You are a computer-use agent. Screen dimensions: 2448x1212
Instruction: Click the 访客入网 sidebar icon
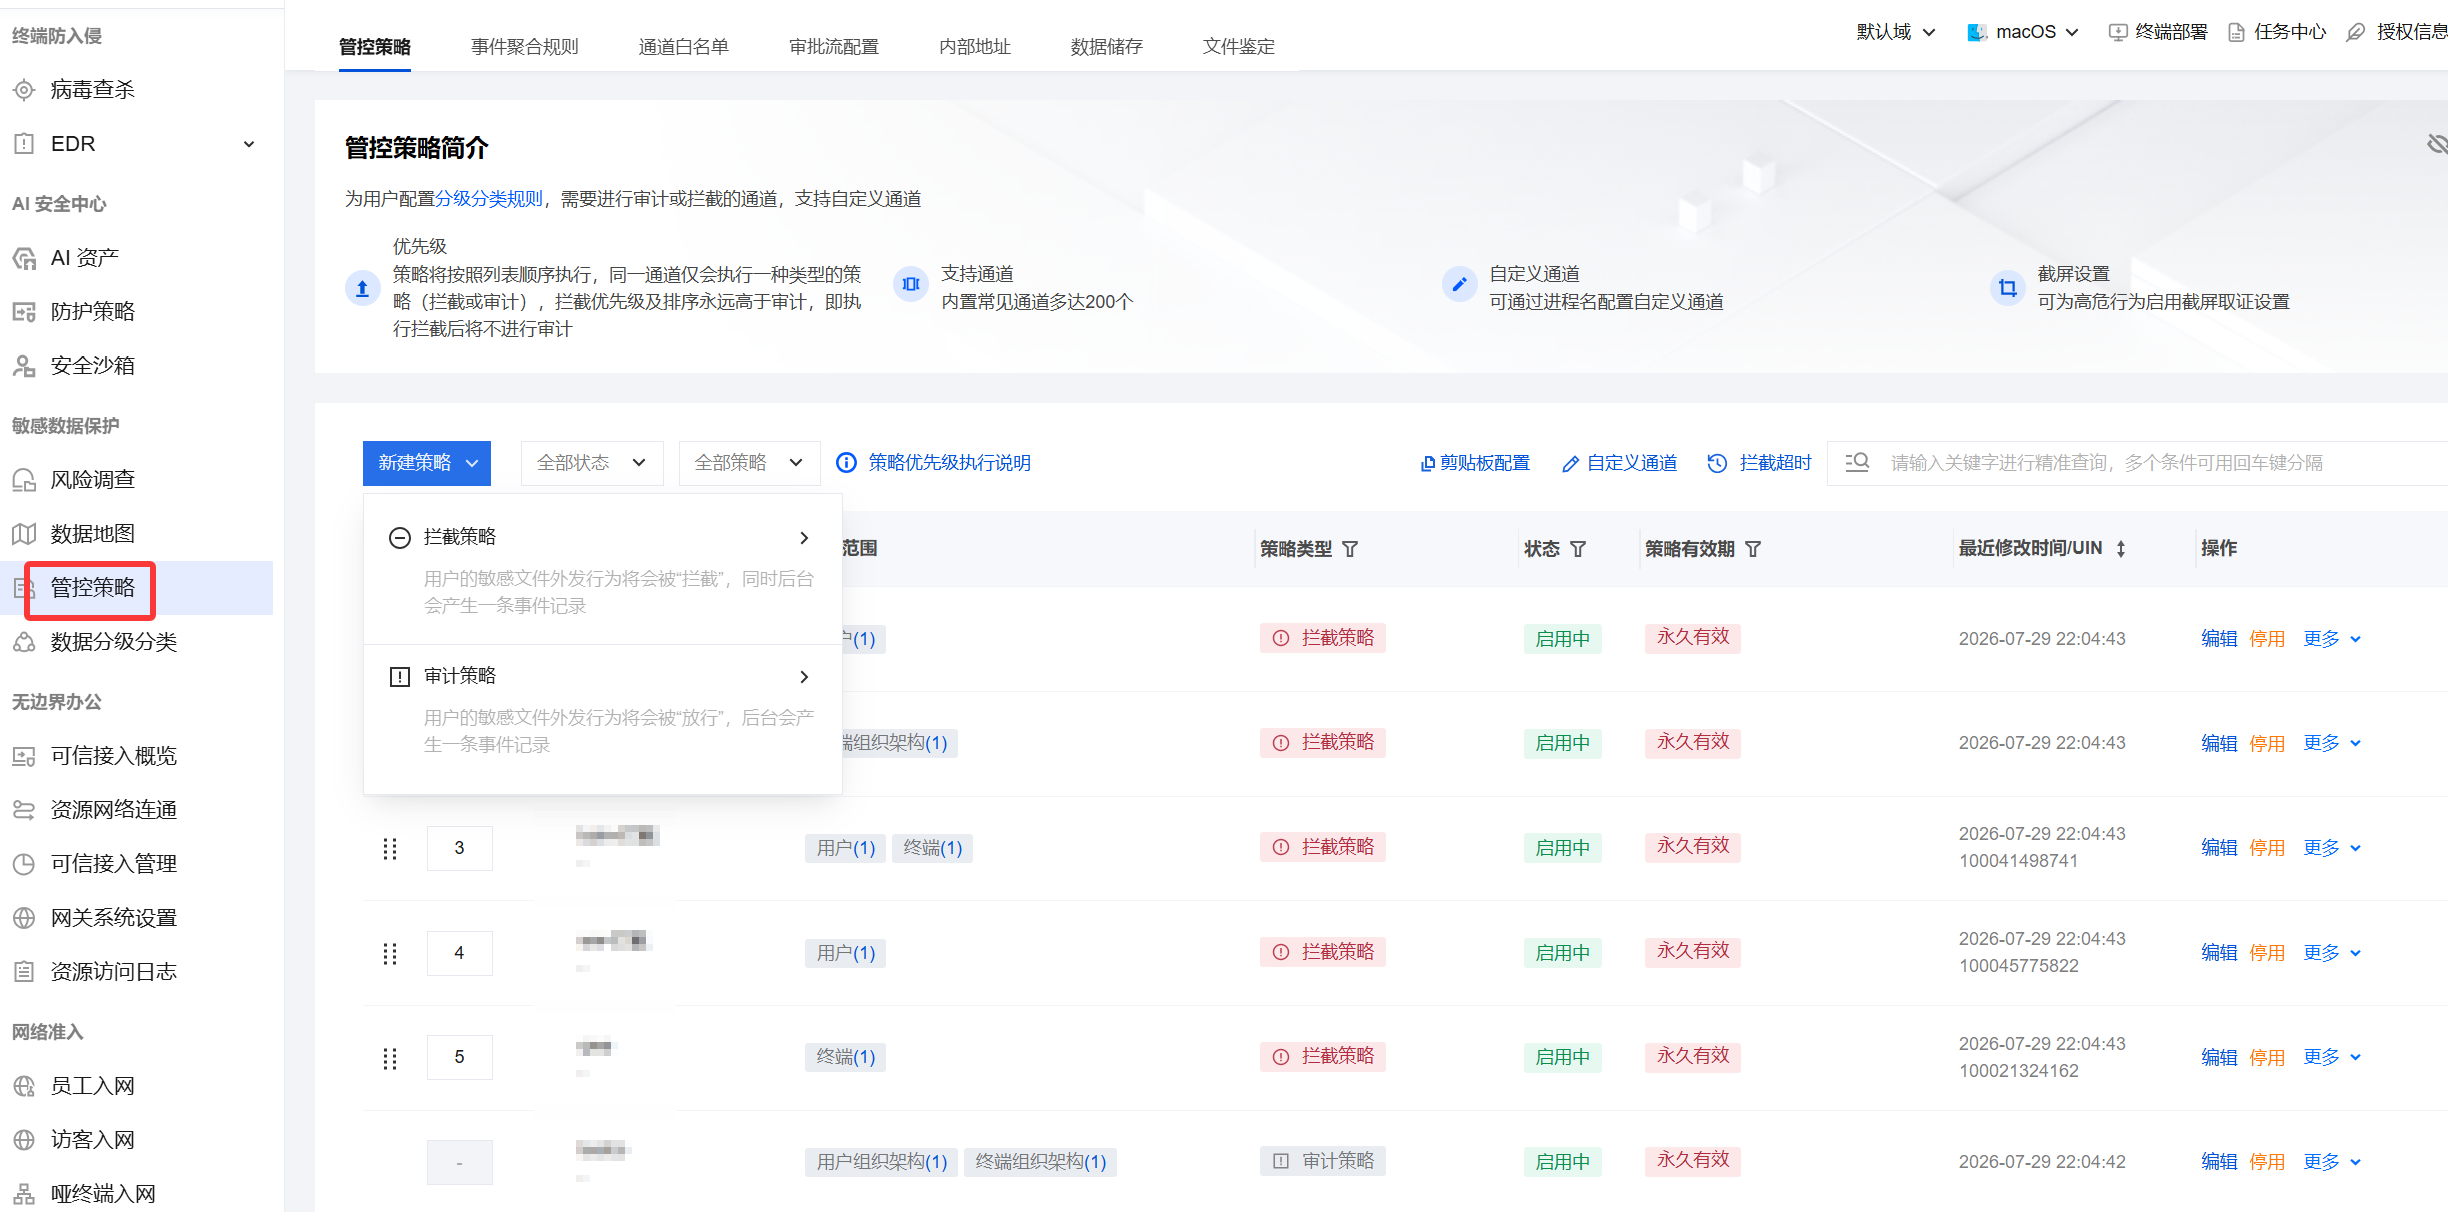click(24, 1140)
